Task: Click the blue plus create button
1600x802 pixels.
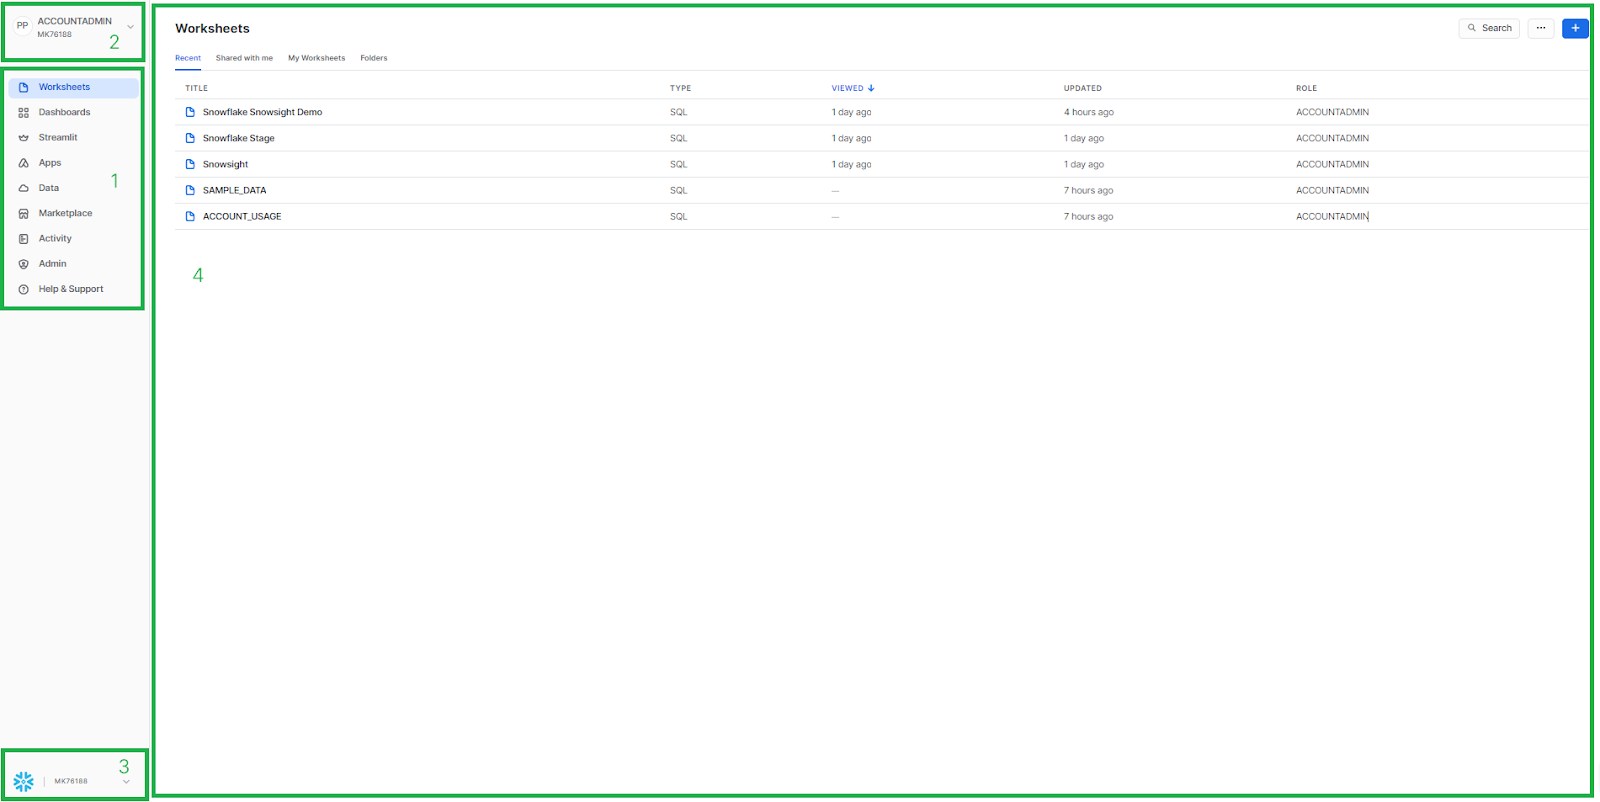Action: (1575, 28)
